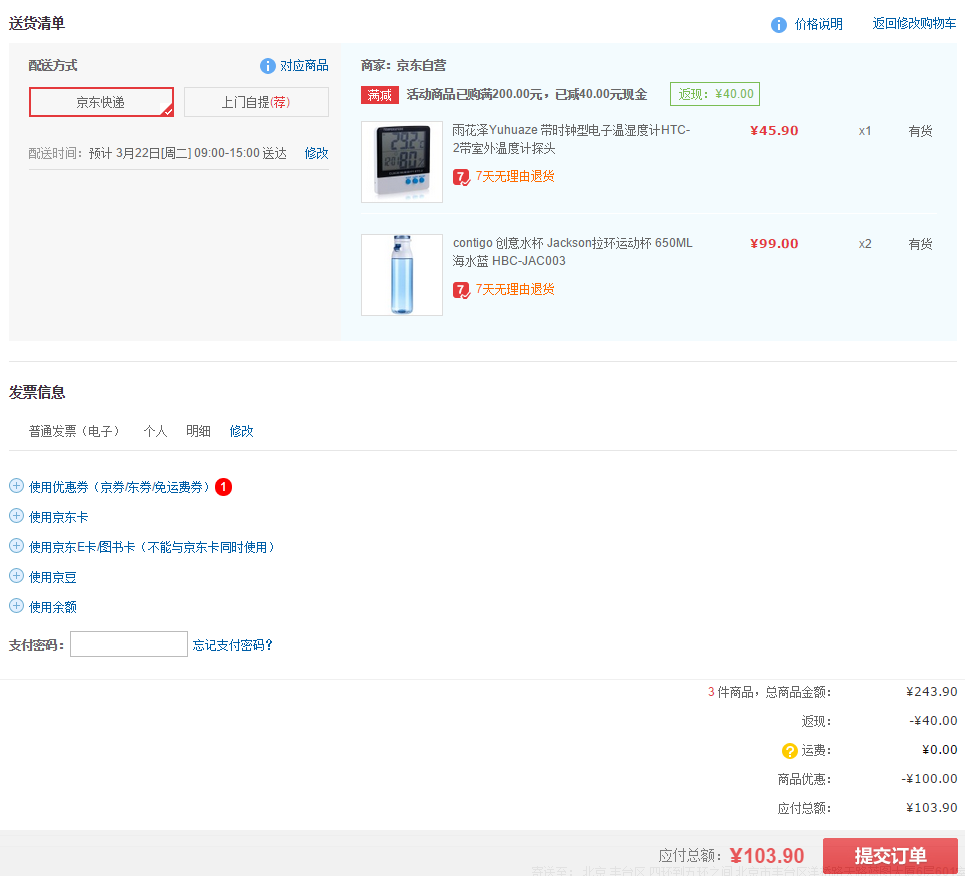Click the ¥243.90 total goods amount
This screenshot has width=965, height=876.
click(931, 692)
